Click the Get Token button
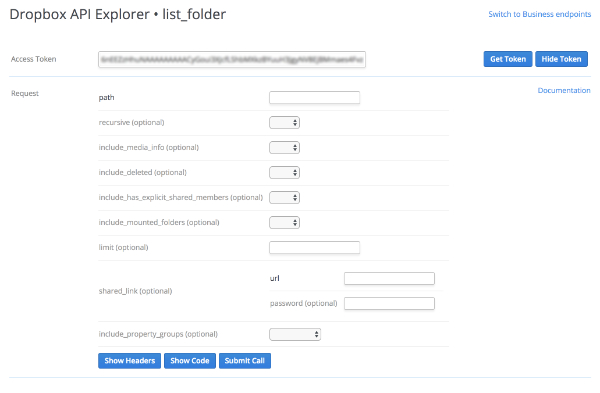The image size is (600, 393). click(507, 59)
